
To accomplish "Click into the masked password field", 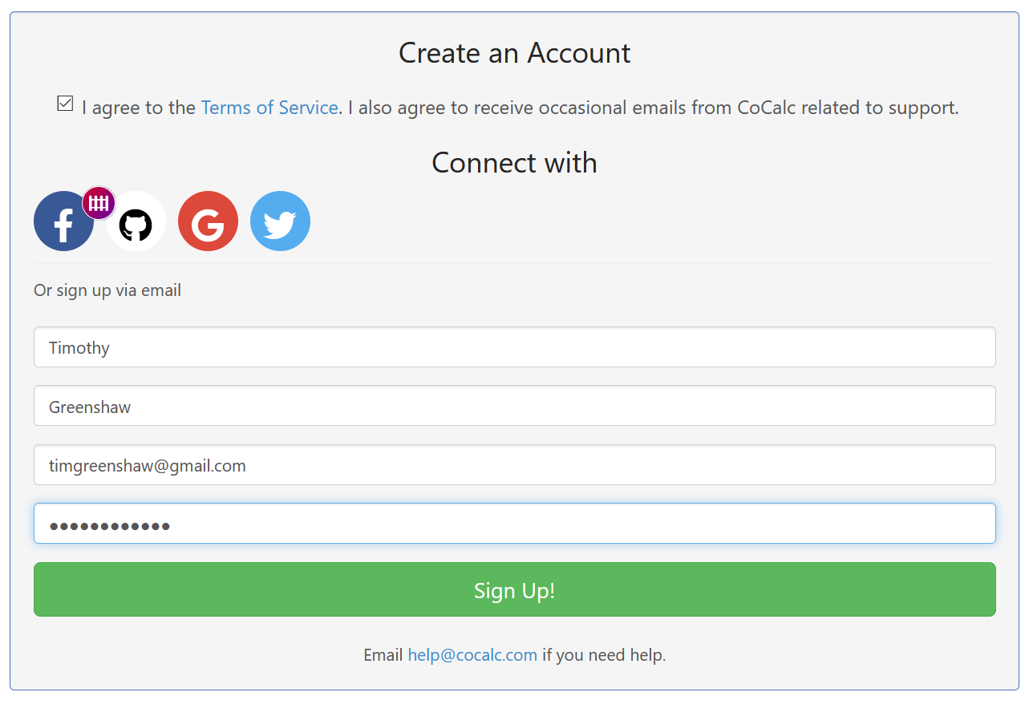I will (x=514, y=524).
